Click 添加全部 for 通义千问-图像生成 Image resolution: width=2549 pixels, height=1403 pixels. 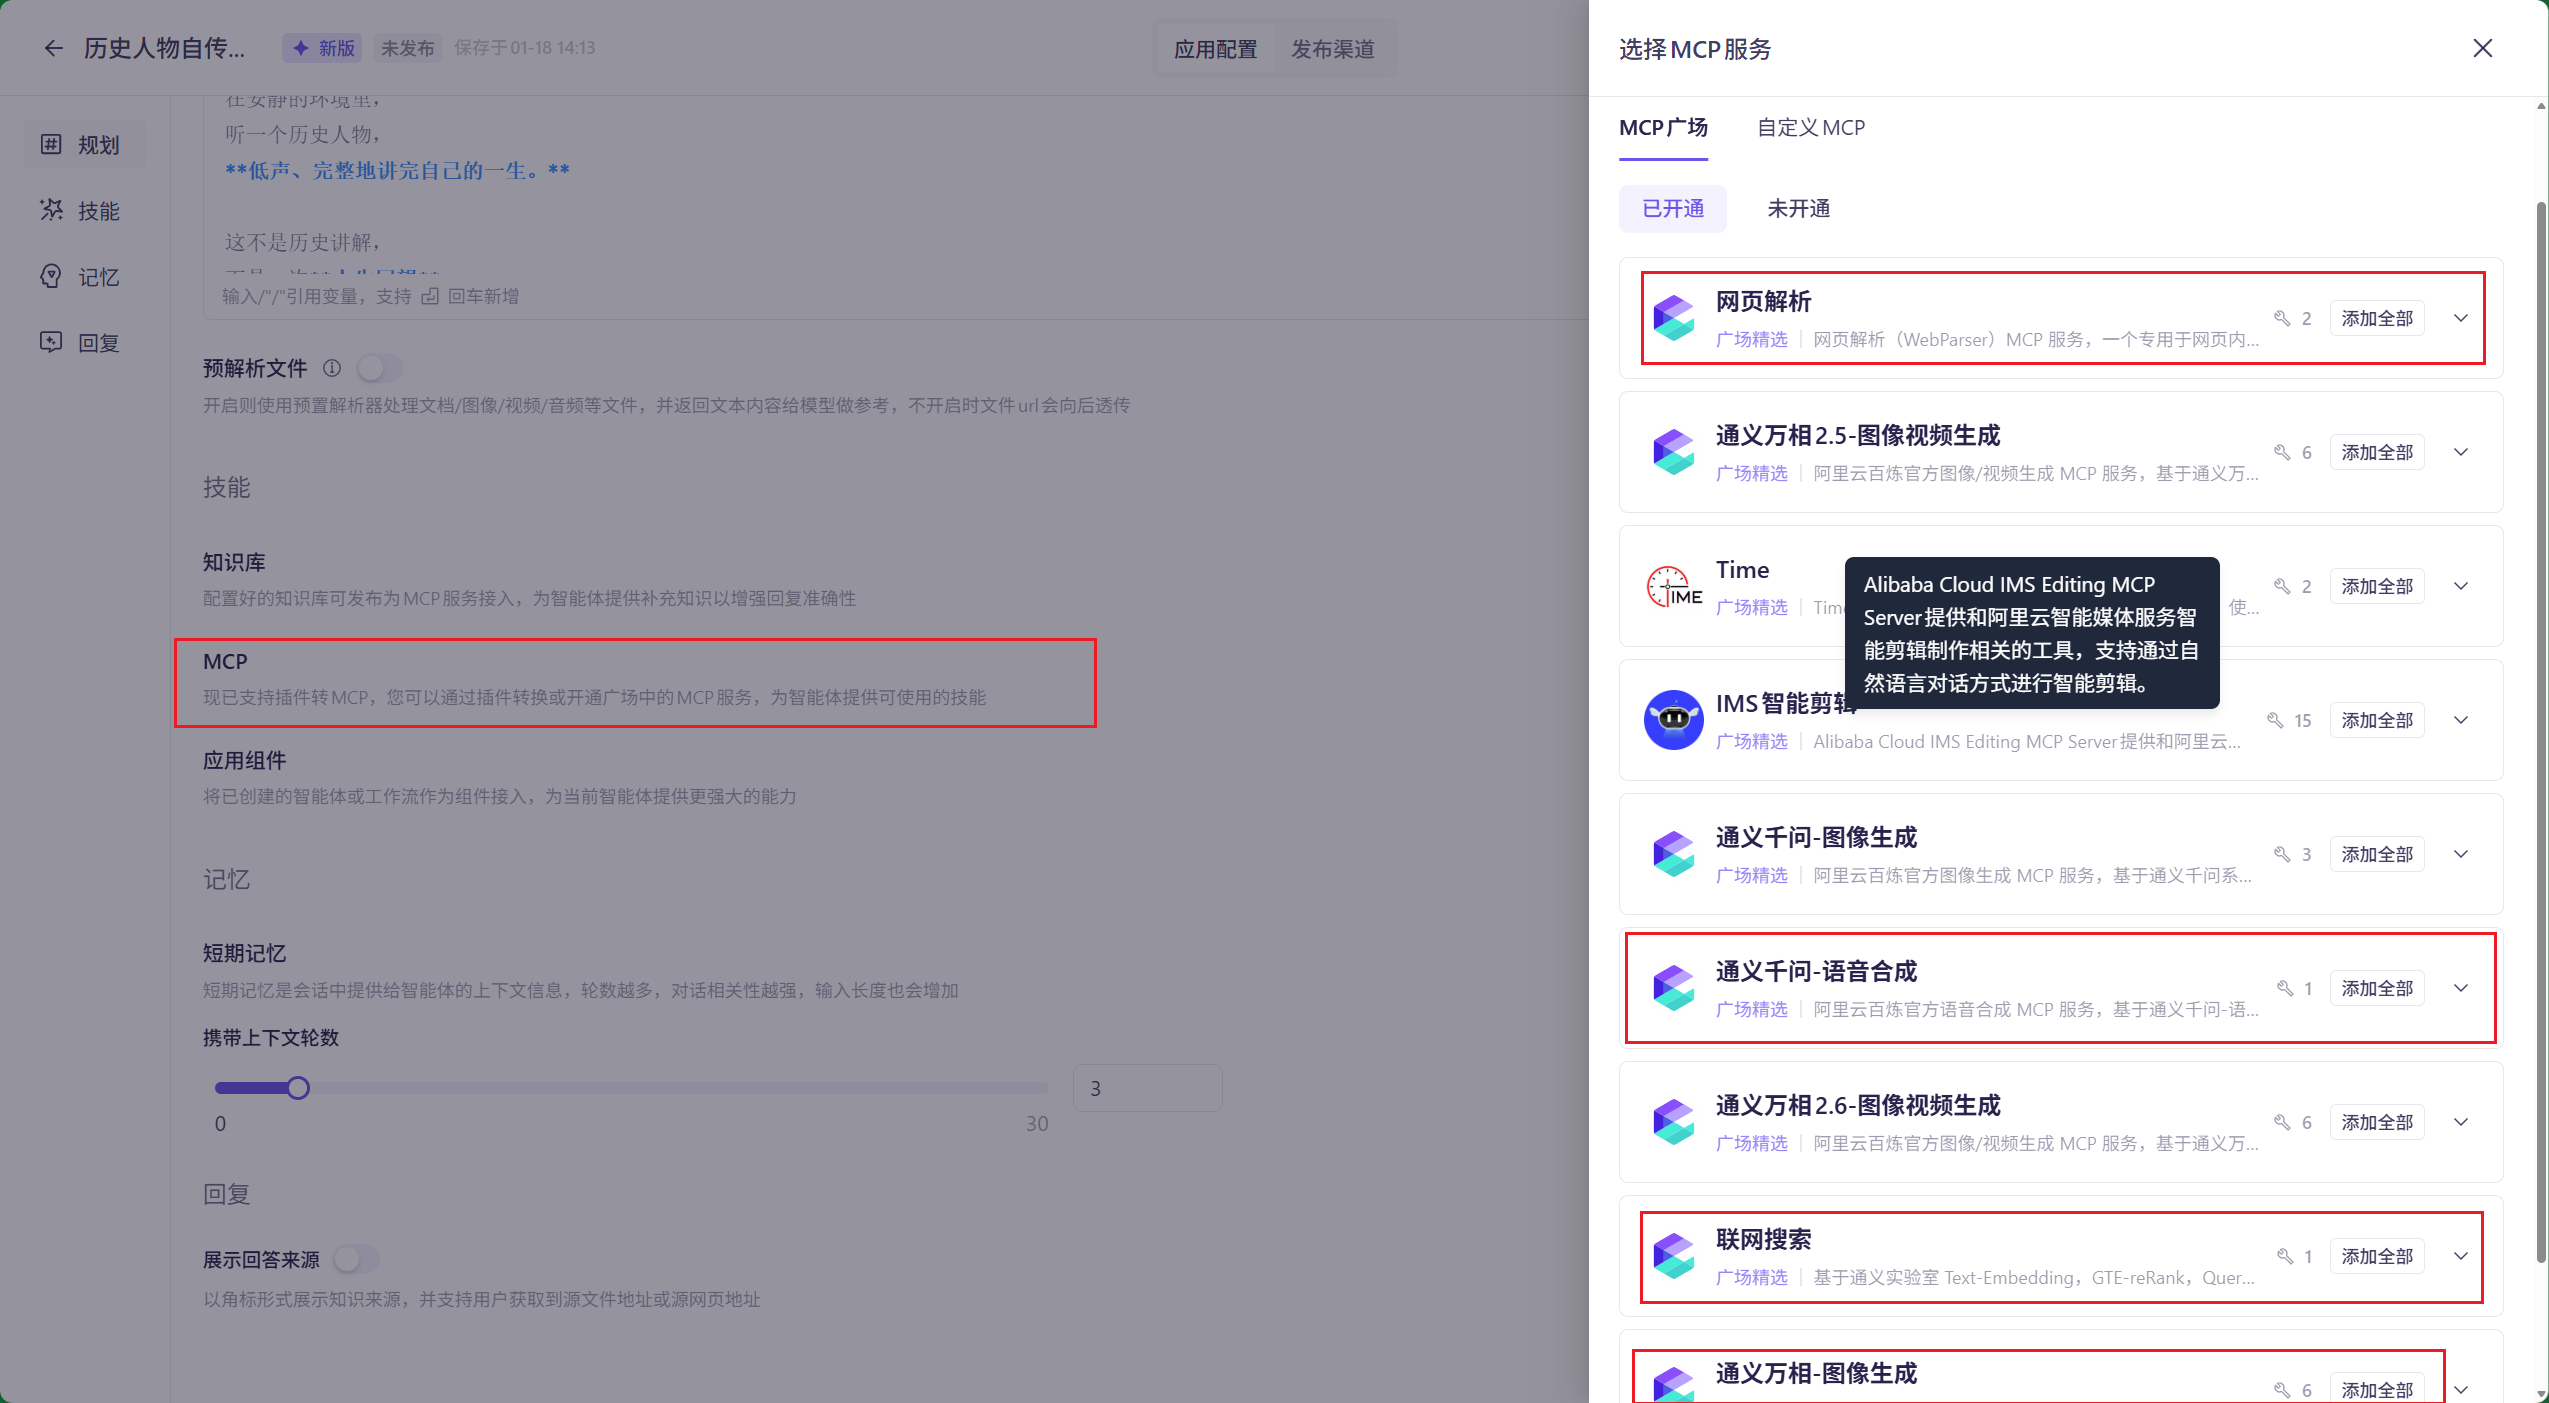pyautogui.click(x=2376, y=854)
